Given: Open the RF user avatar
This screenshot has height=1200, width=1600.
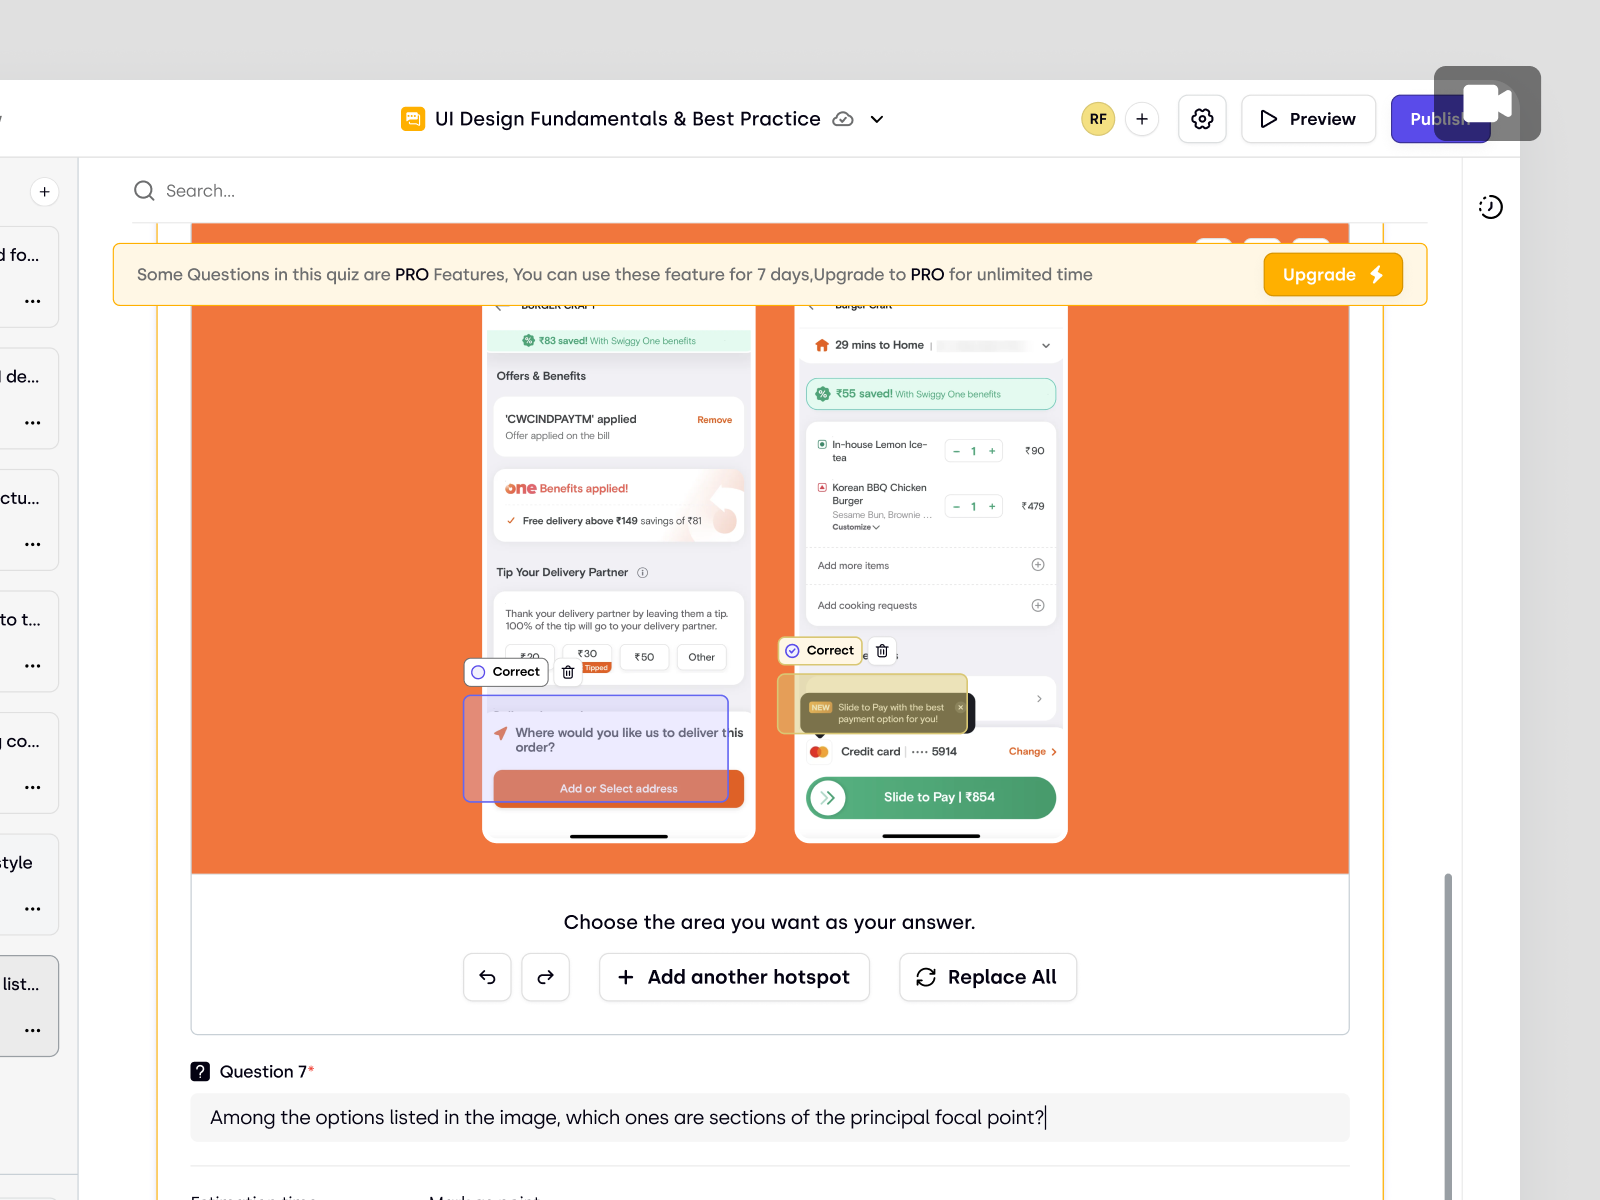Looking at the screenshot, I should (1098, 119).
